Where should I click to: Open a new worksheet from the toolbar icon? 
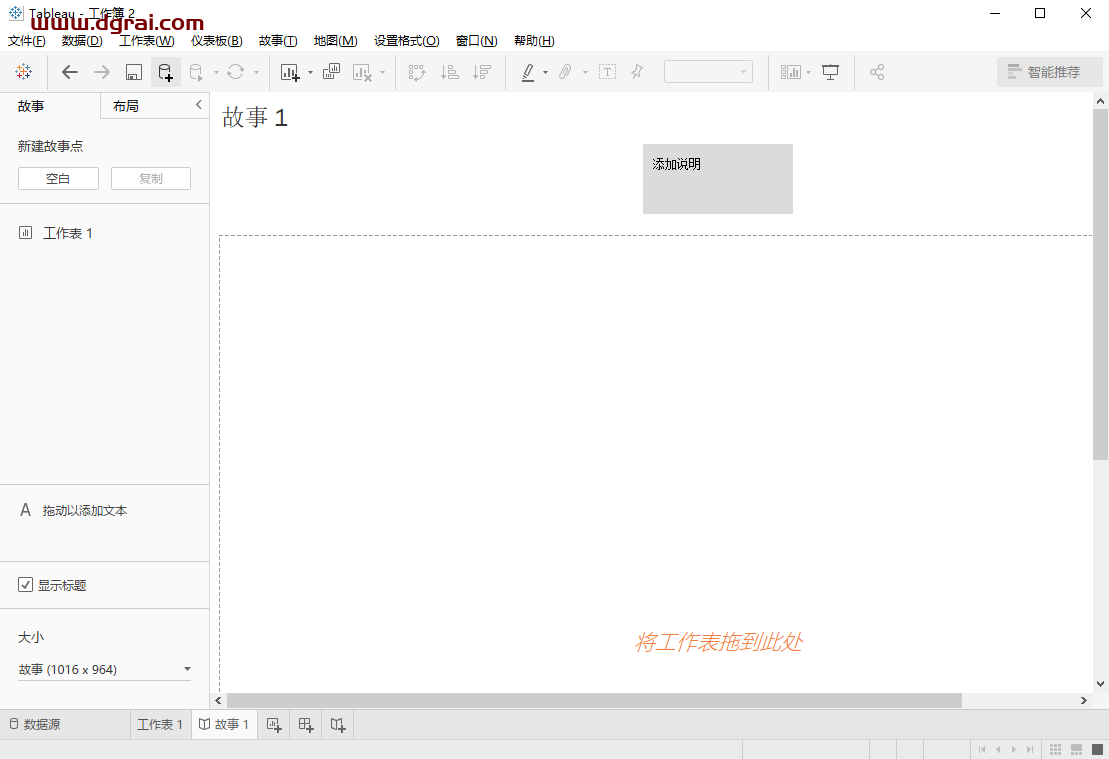pos(289,71)
